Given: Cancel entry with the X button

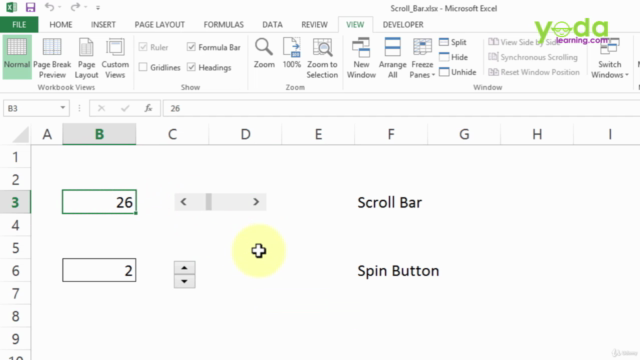Looking at the screenshot, I should [x=101, y=108].
